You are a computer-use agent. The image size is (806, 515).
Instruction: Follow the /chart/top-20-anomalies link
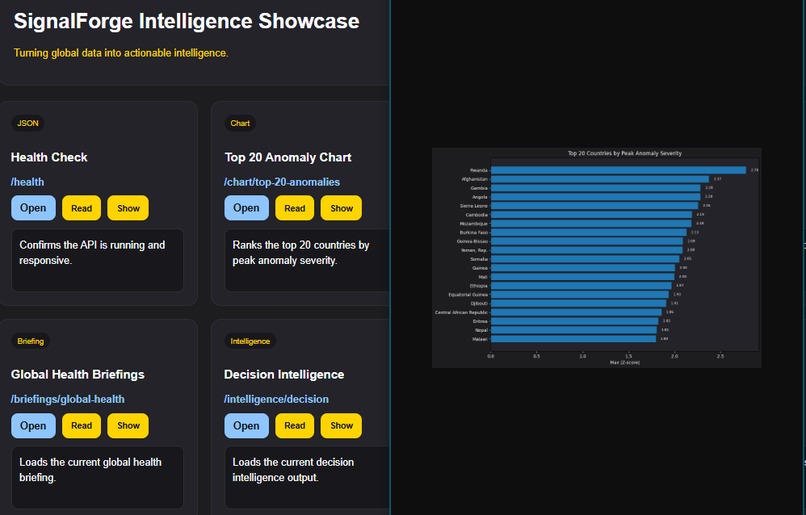[x=282, y=182]
